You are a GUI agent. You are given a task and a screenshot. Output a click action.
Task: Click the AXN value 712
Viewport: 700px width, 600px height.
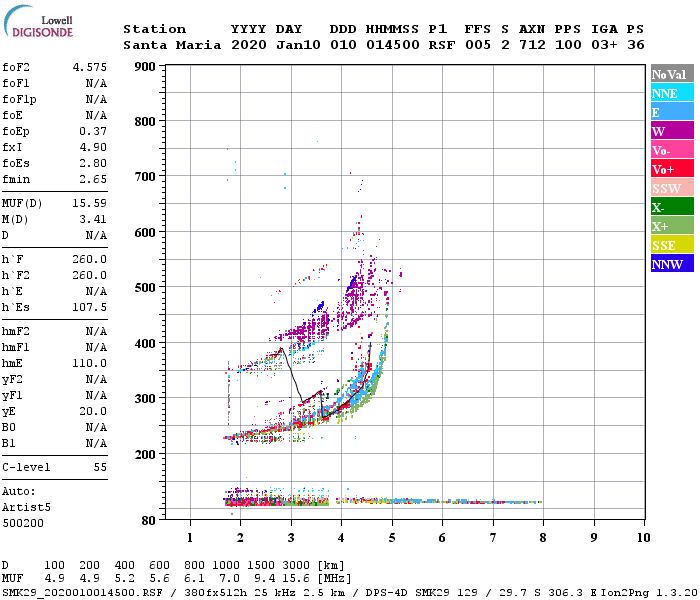pos(532,45)
